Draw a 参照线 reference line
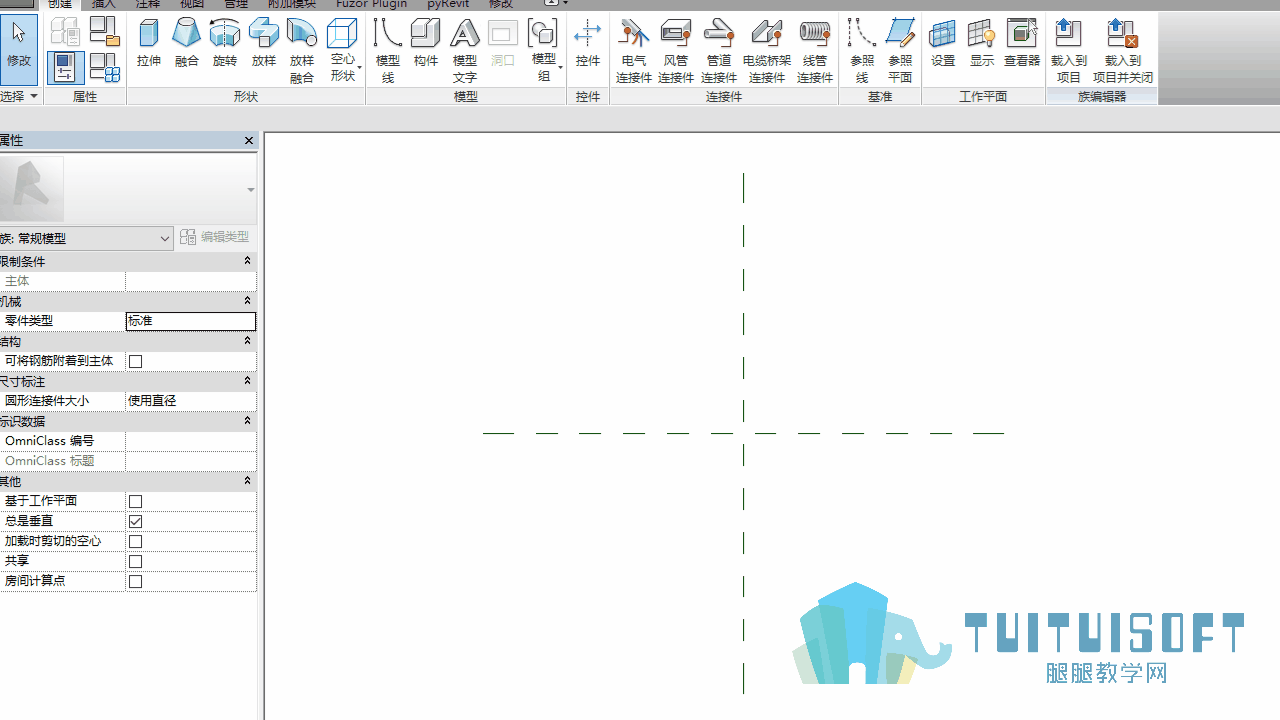The image size is (1280, 720). click(862, 50)
